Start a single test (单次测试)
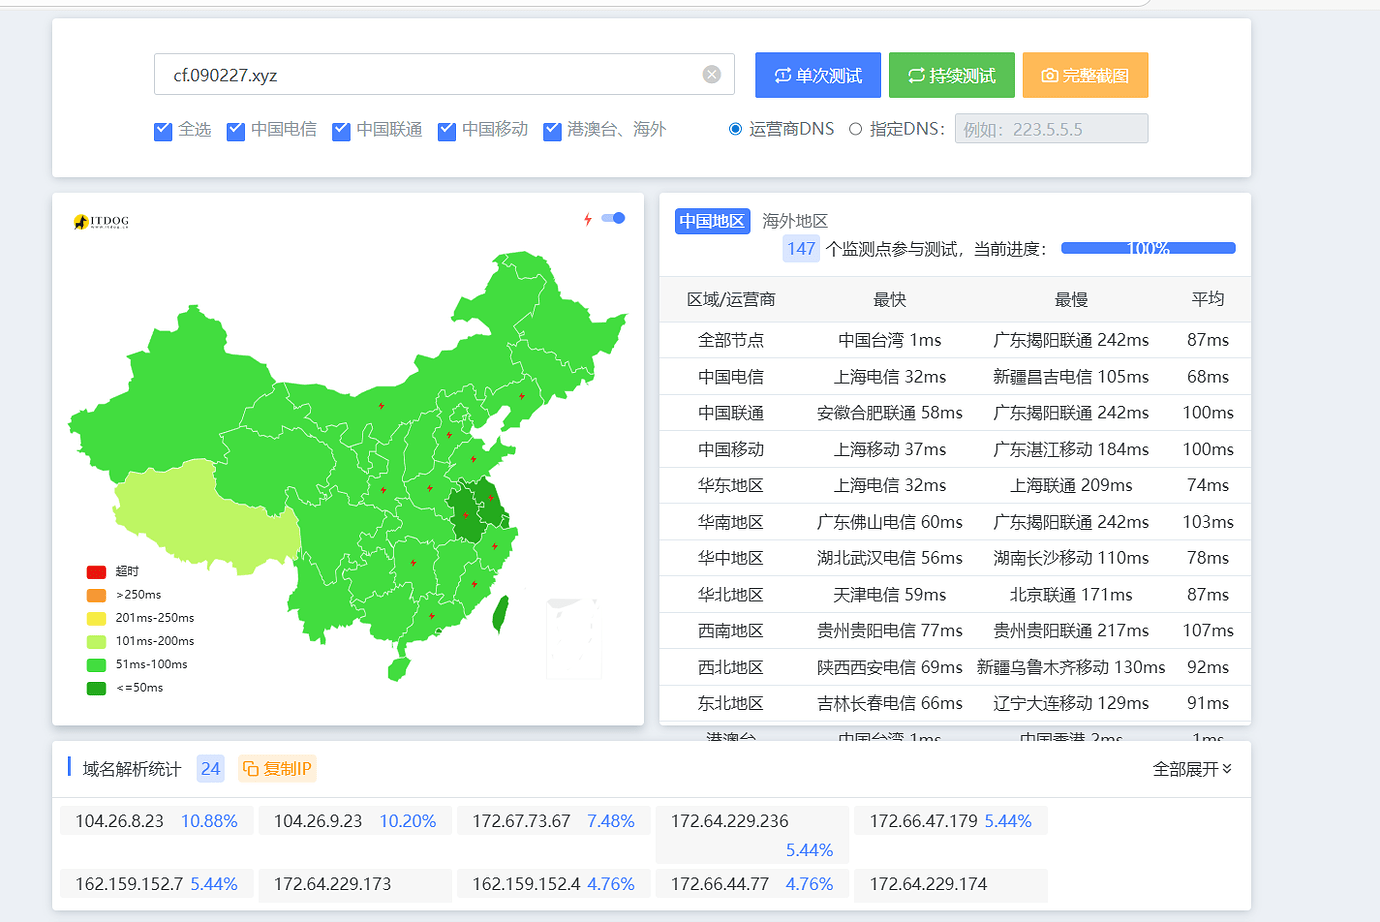The image size is (1380, 922). (818, 75)
